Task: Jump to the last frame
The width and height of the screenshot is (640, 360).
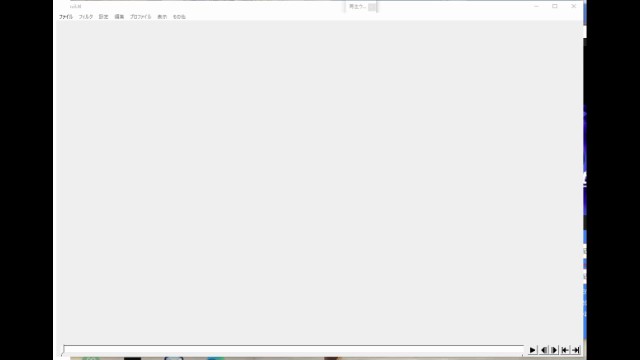Action: [576, 350]
